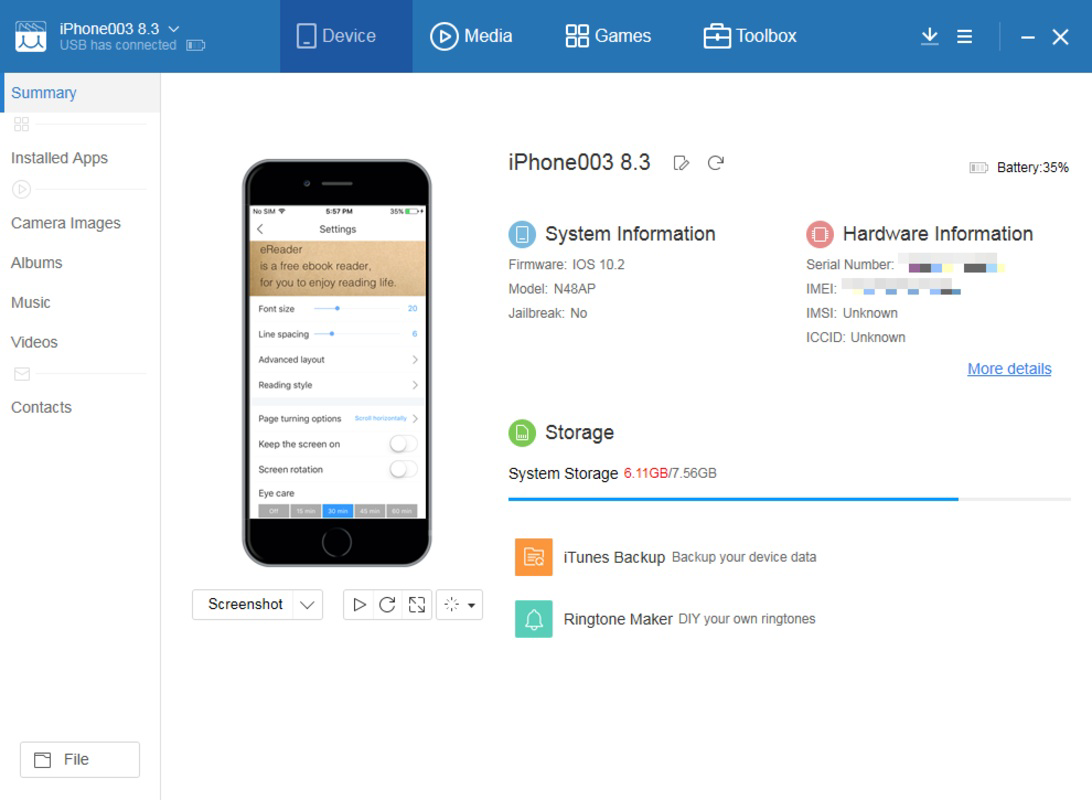The image size is (1092, 800).
Task: Click the green Storage icon
Action: point(522,432)
